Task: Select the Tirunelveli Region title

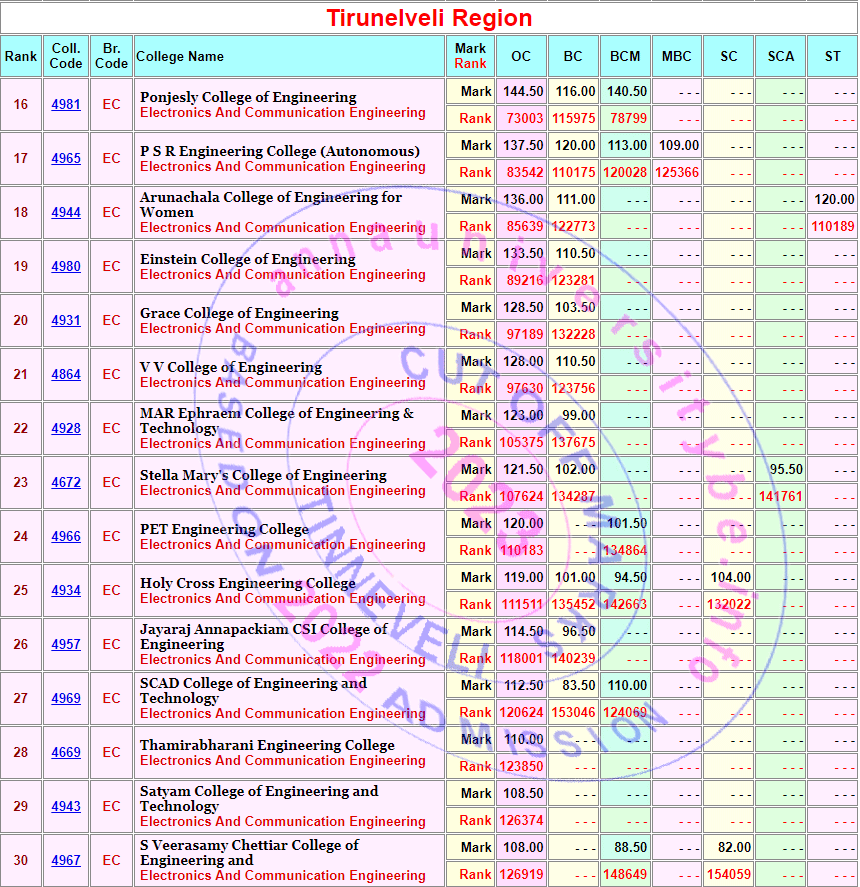Action: 429,18
